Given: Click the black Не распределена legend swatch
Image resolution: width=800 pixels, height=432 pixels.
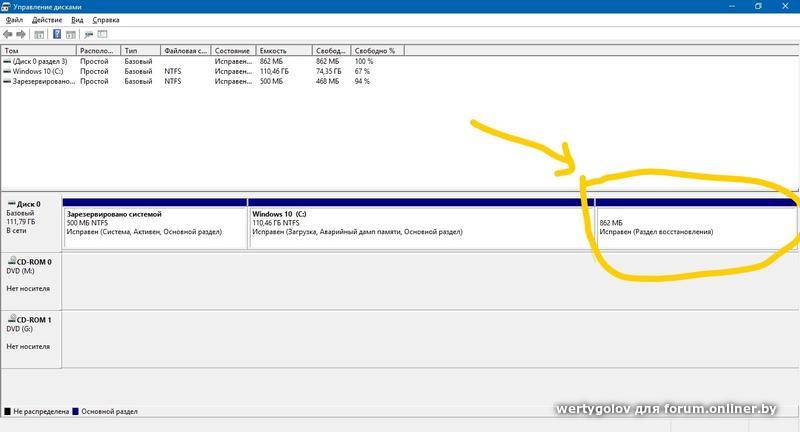Looking at the screenshot, I should click(7, 411).
